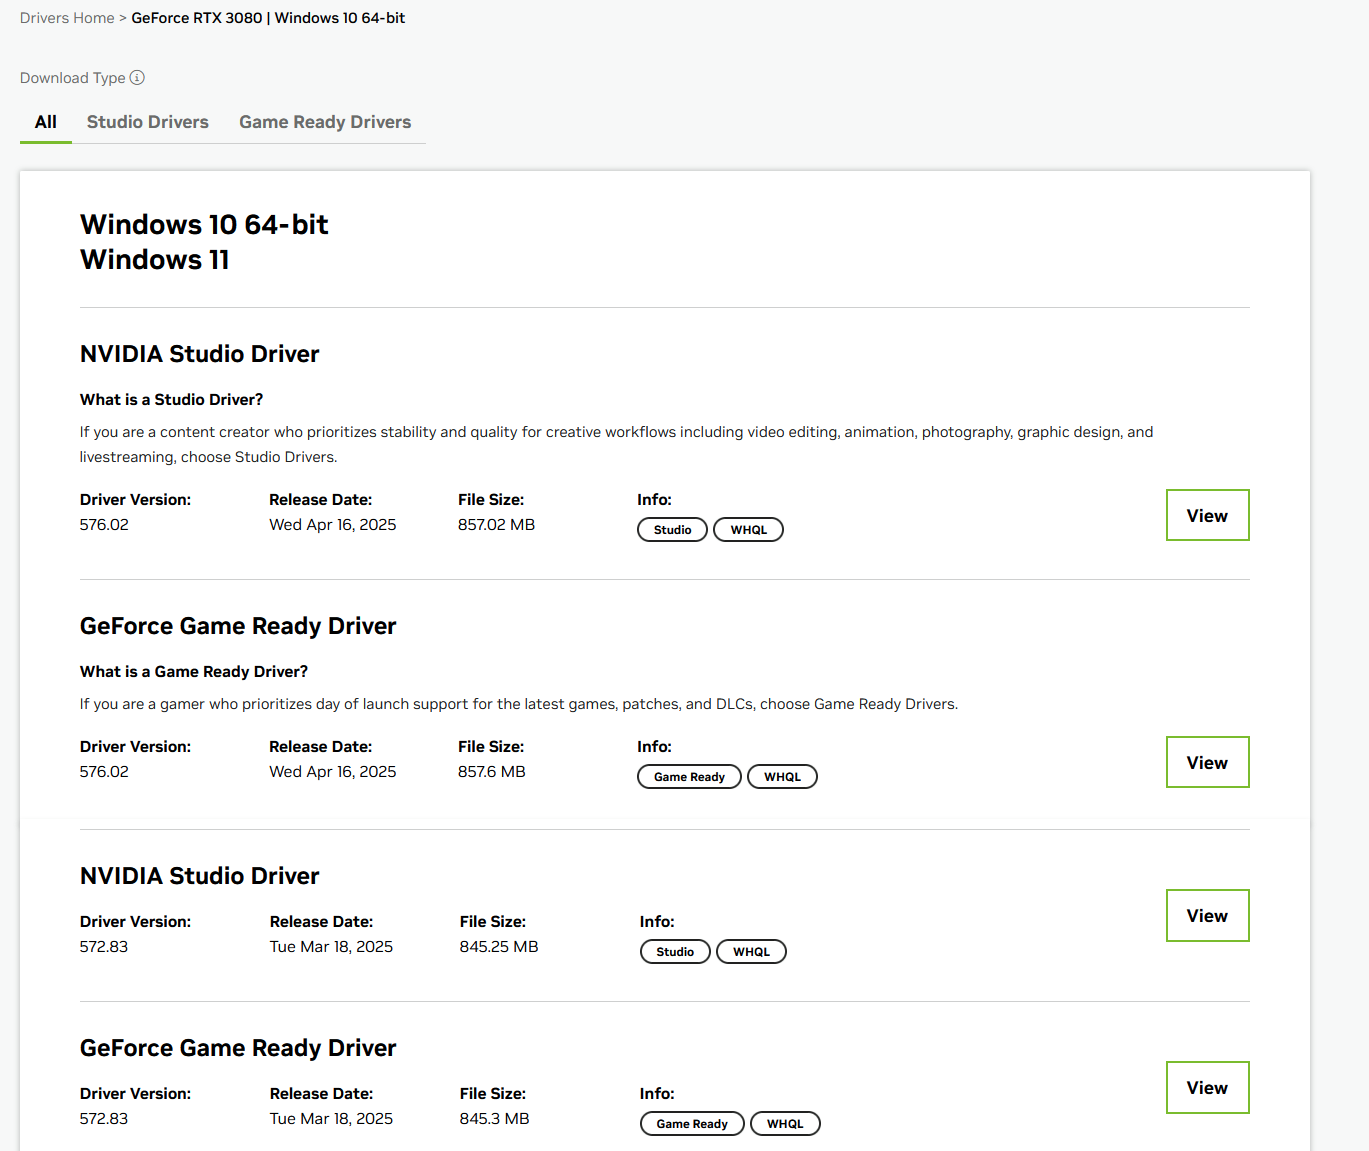This screenshot has width=1369, height=1151.
Task: Select the 'GeForce RTX 3080 | Windows 10 64-bit' breadcrumb
Action: [x=268, y=18]
